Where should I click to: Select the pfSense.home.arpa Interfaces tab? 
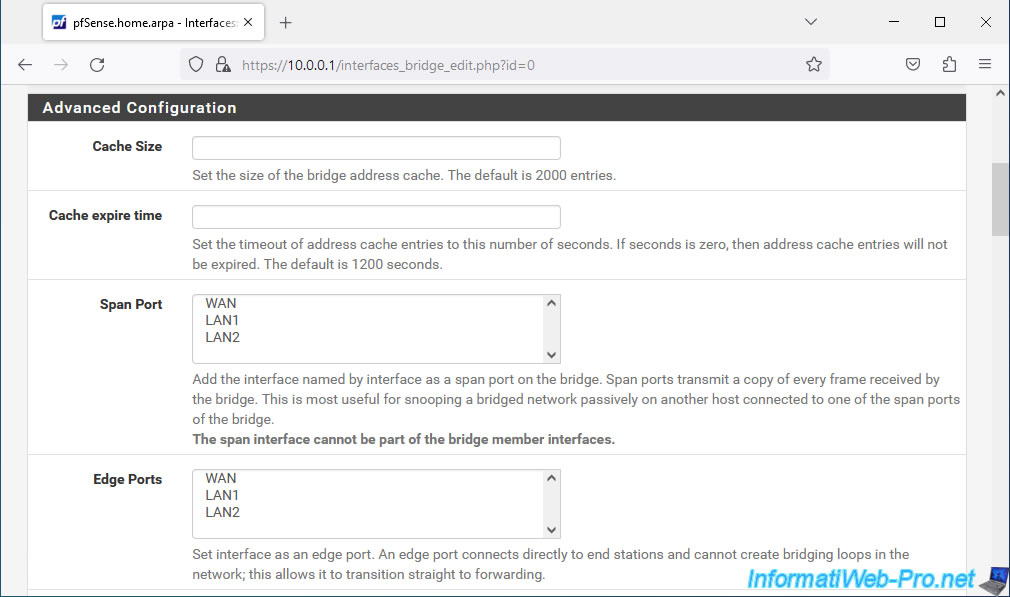point(153,23)
